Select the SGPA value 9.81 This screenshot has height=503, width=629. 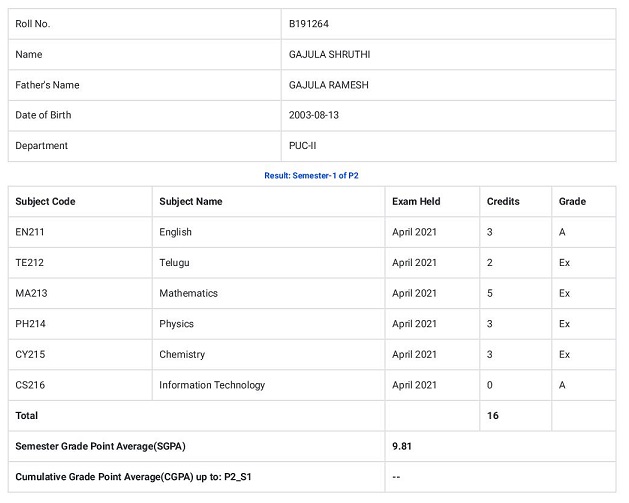[402, 446]
